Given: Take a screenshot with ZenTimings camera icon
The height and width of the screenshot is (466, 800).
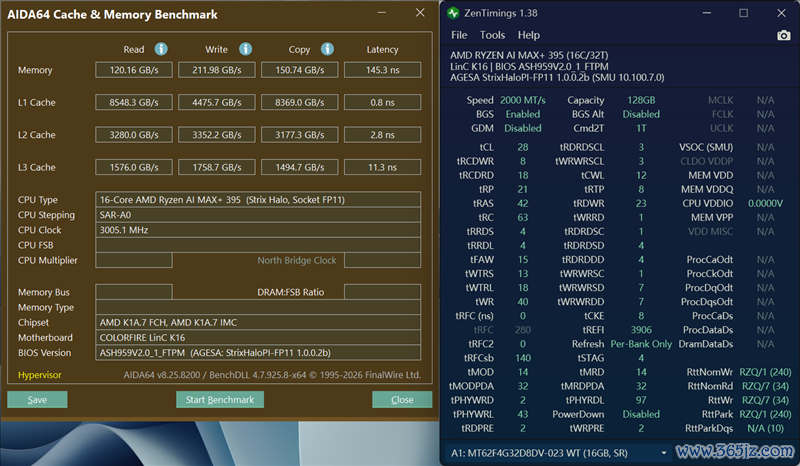Looking at the screenshot, I should (x=783, y=35).
